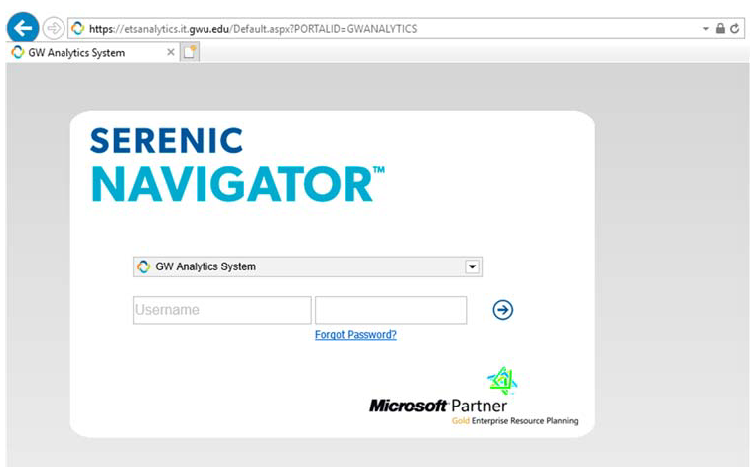Click the Serenic Navigator logo
Viewport: 755px width, 473px height.
[237, 164]
